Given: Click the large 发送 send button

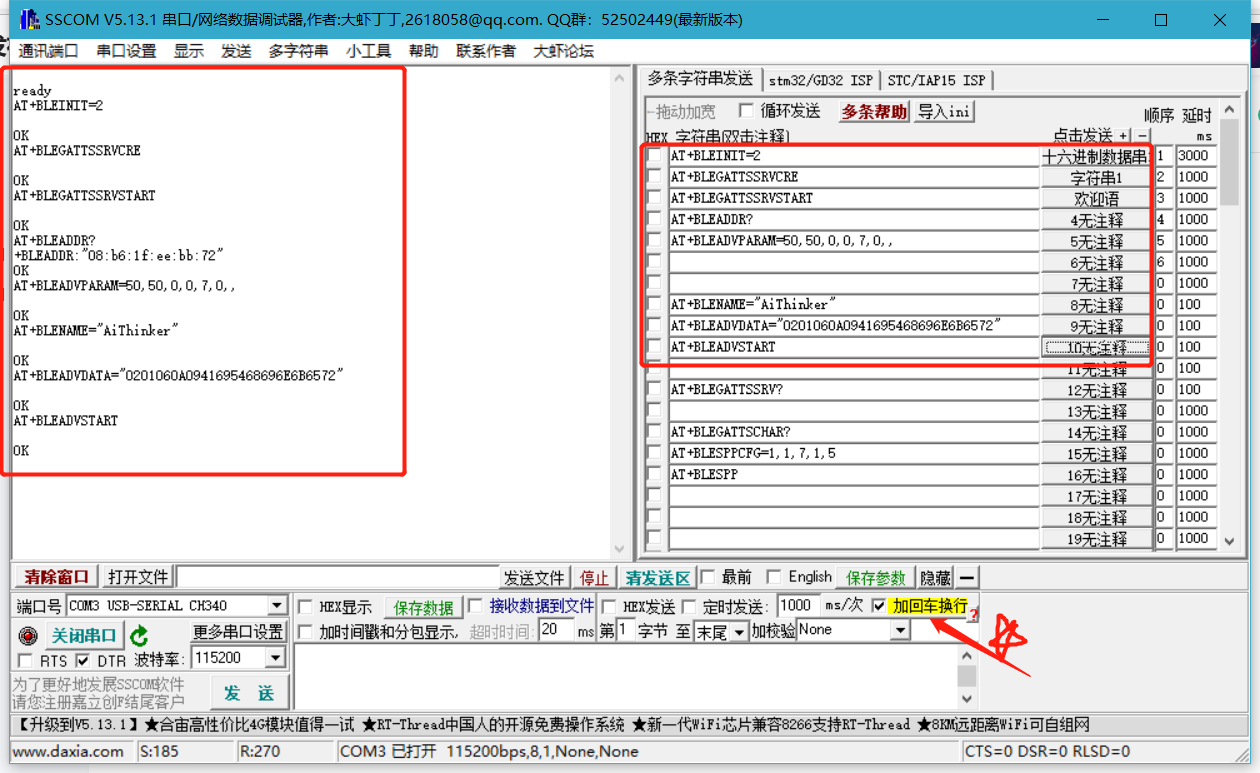Looking at the screenshot, I should (x=249, y=693).
